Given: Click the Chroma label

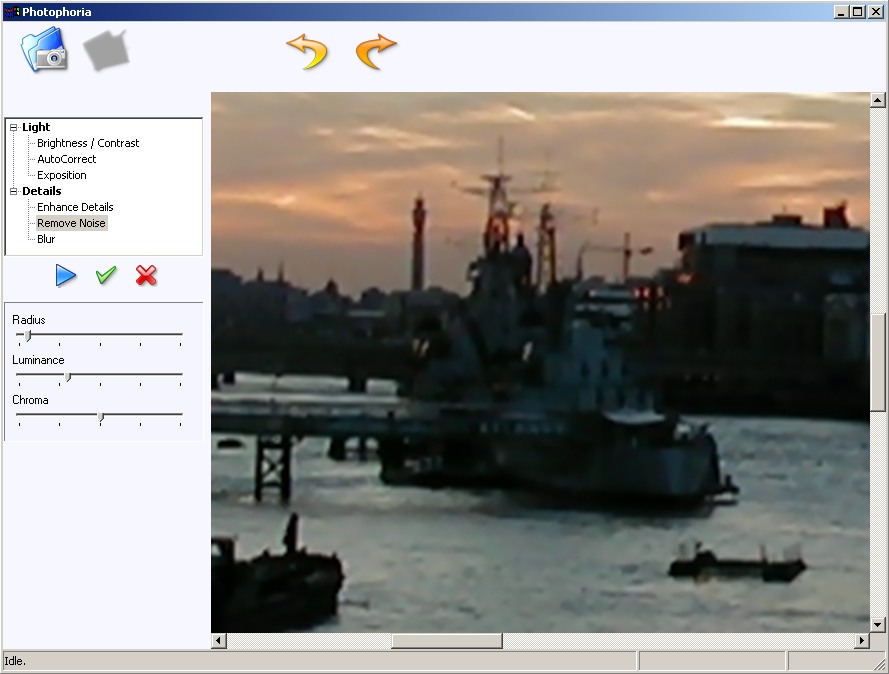Looking at the screenshot, I should [31, 400].
